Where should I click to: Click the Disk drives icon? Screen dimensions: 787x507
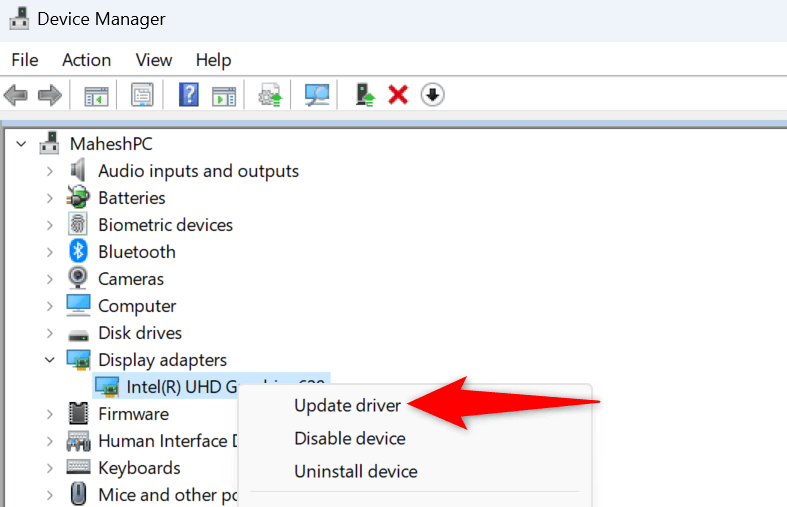click(x=78, y=334)
